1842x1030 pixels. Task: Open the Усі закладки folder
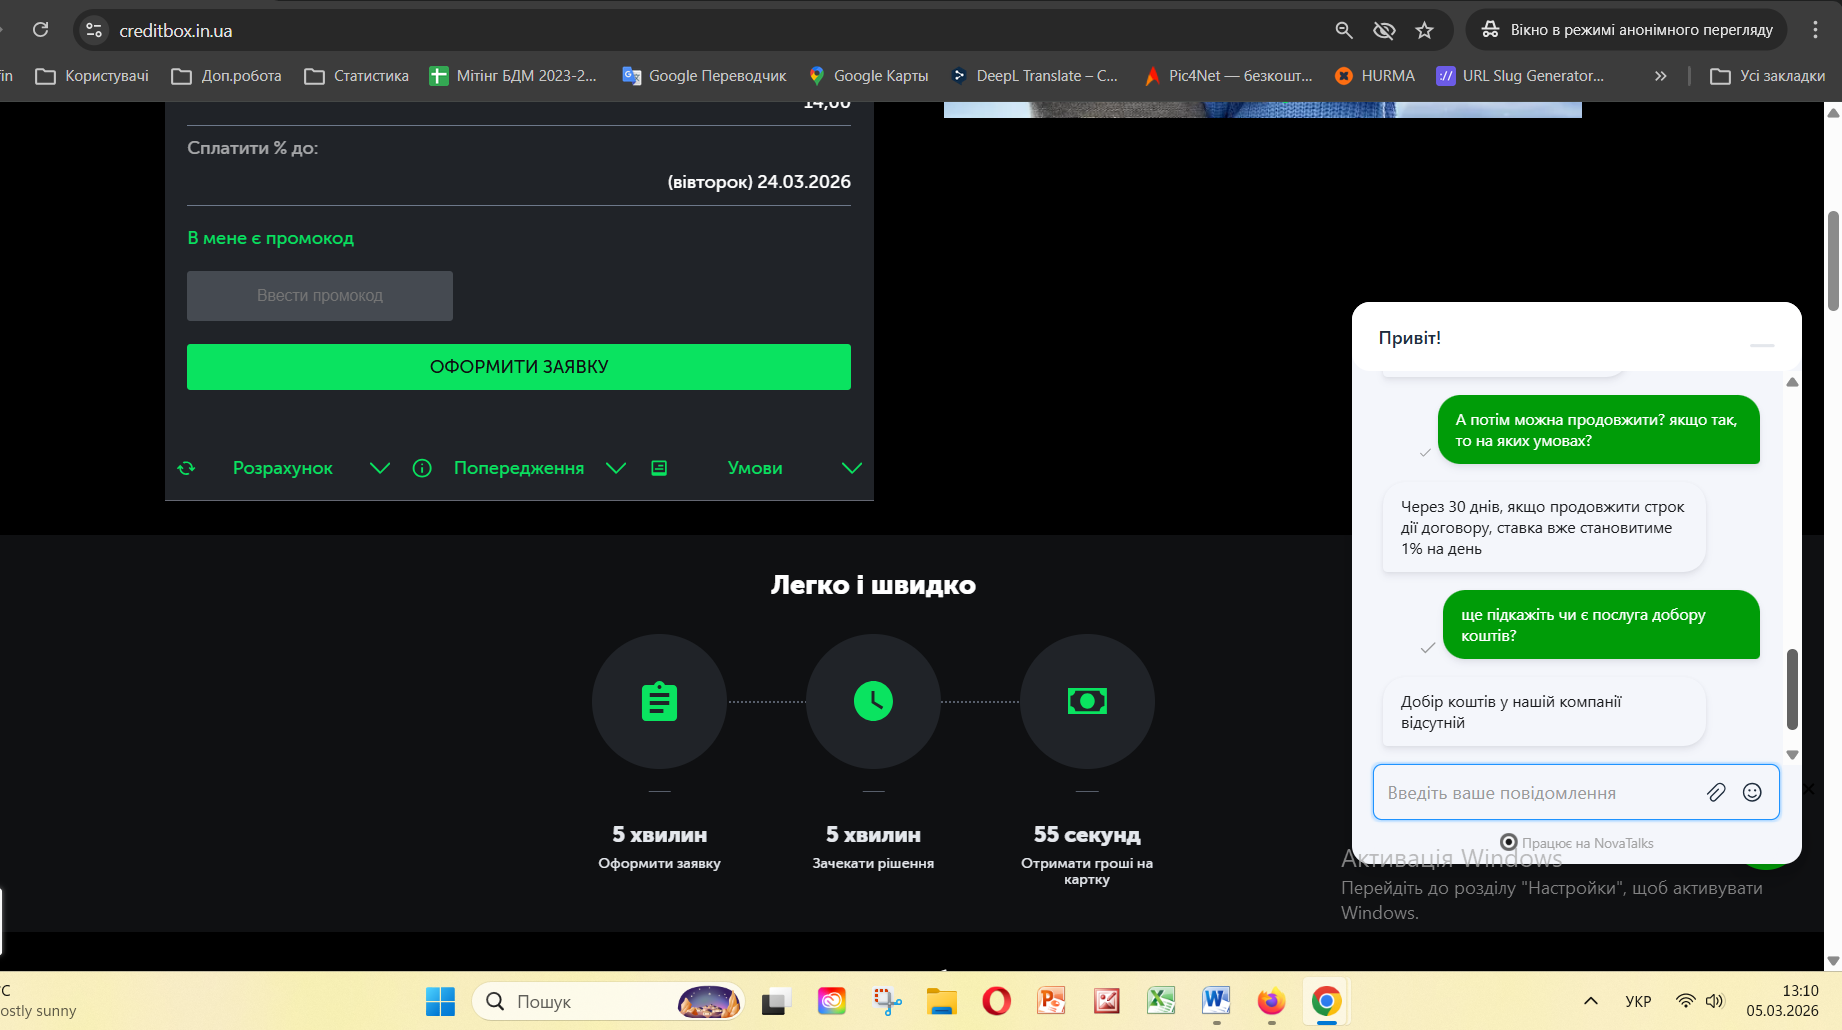point(1768,76)
